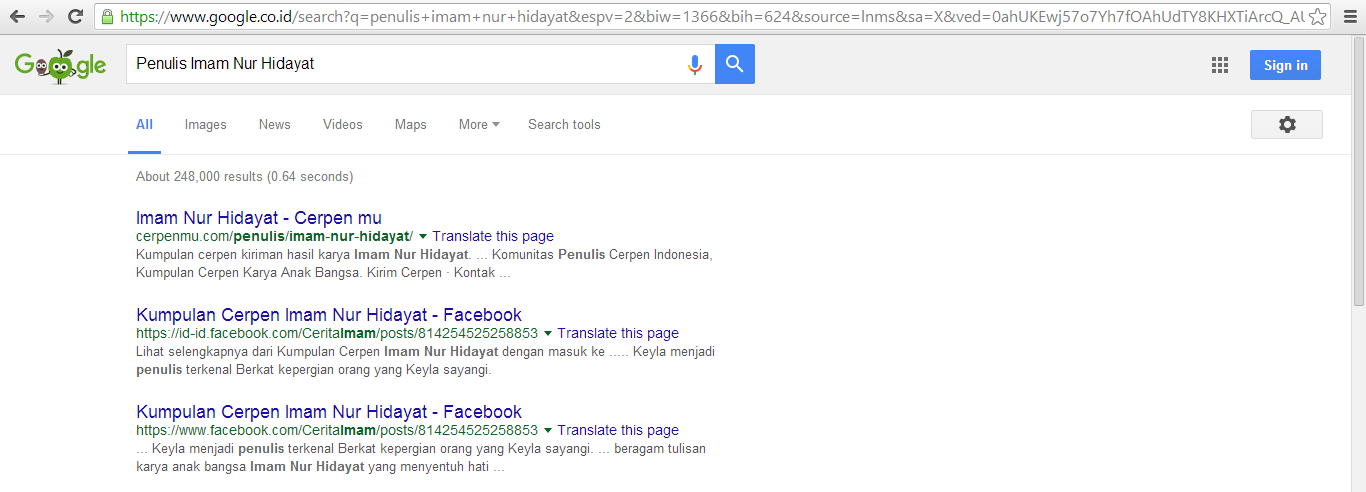Go to Google home via the logo
Image resolution: width=1366 pixels, height=492 pixels.
(60, 66)
